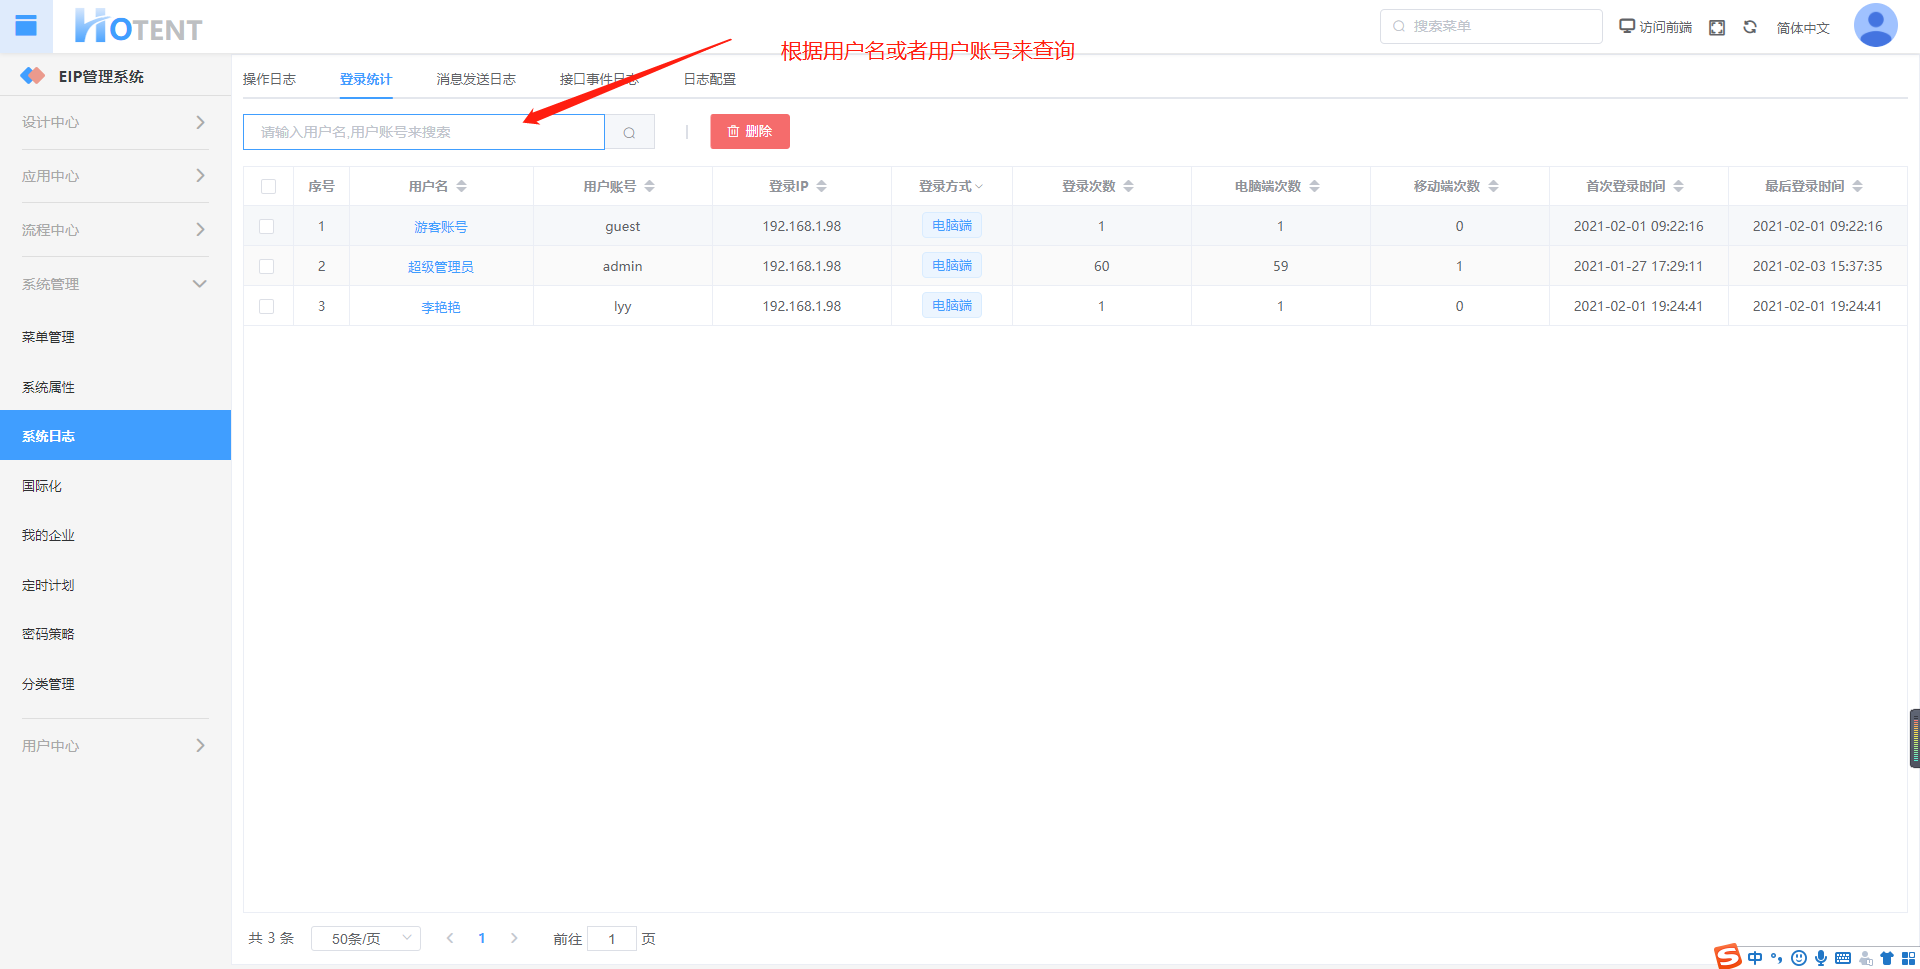Click the magnifier search button

click(x=629, y=132)
